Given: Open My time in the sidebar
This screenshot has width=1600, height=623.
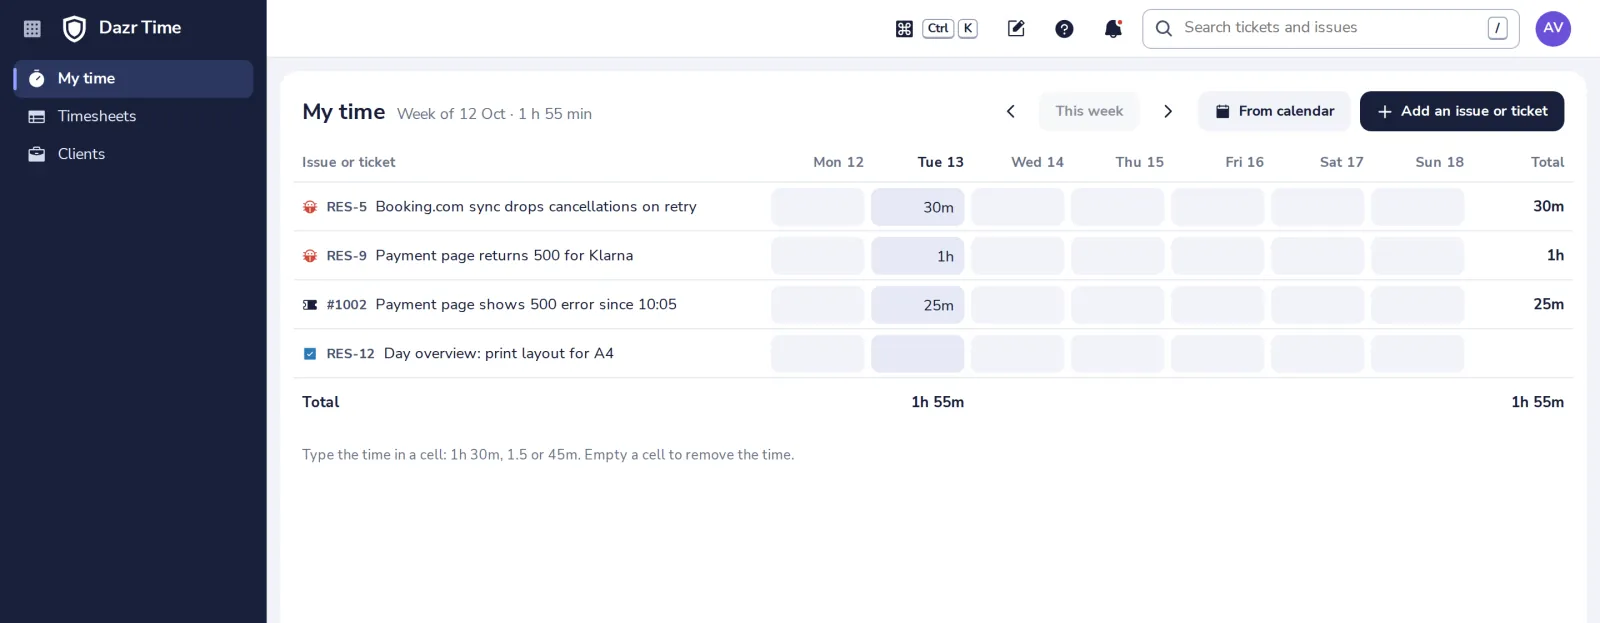Looking at the screenshot, I should [x=133, y=79].
